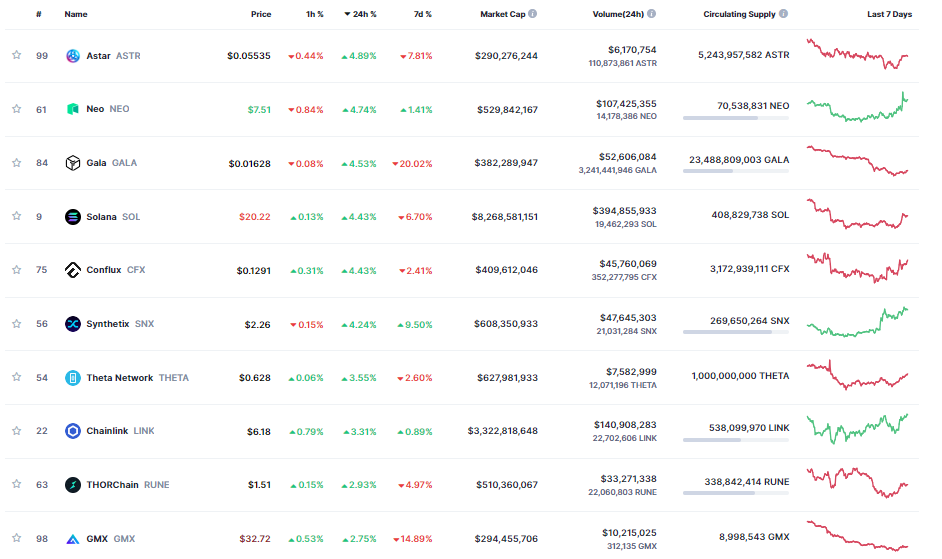Screen dimensions: 942x559
Task: Sort by rank # column header
Action: tap(38, 14)
